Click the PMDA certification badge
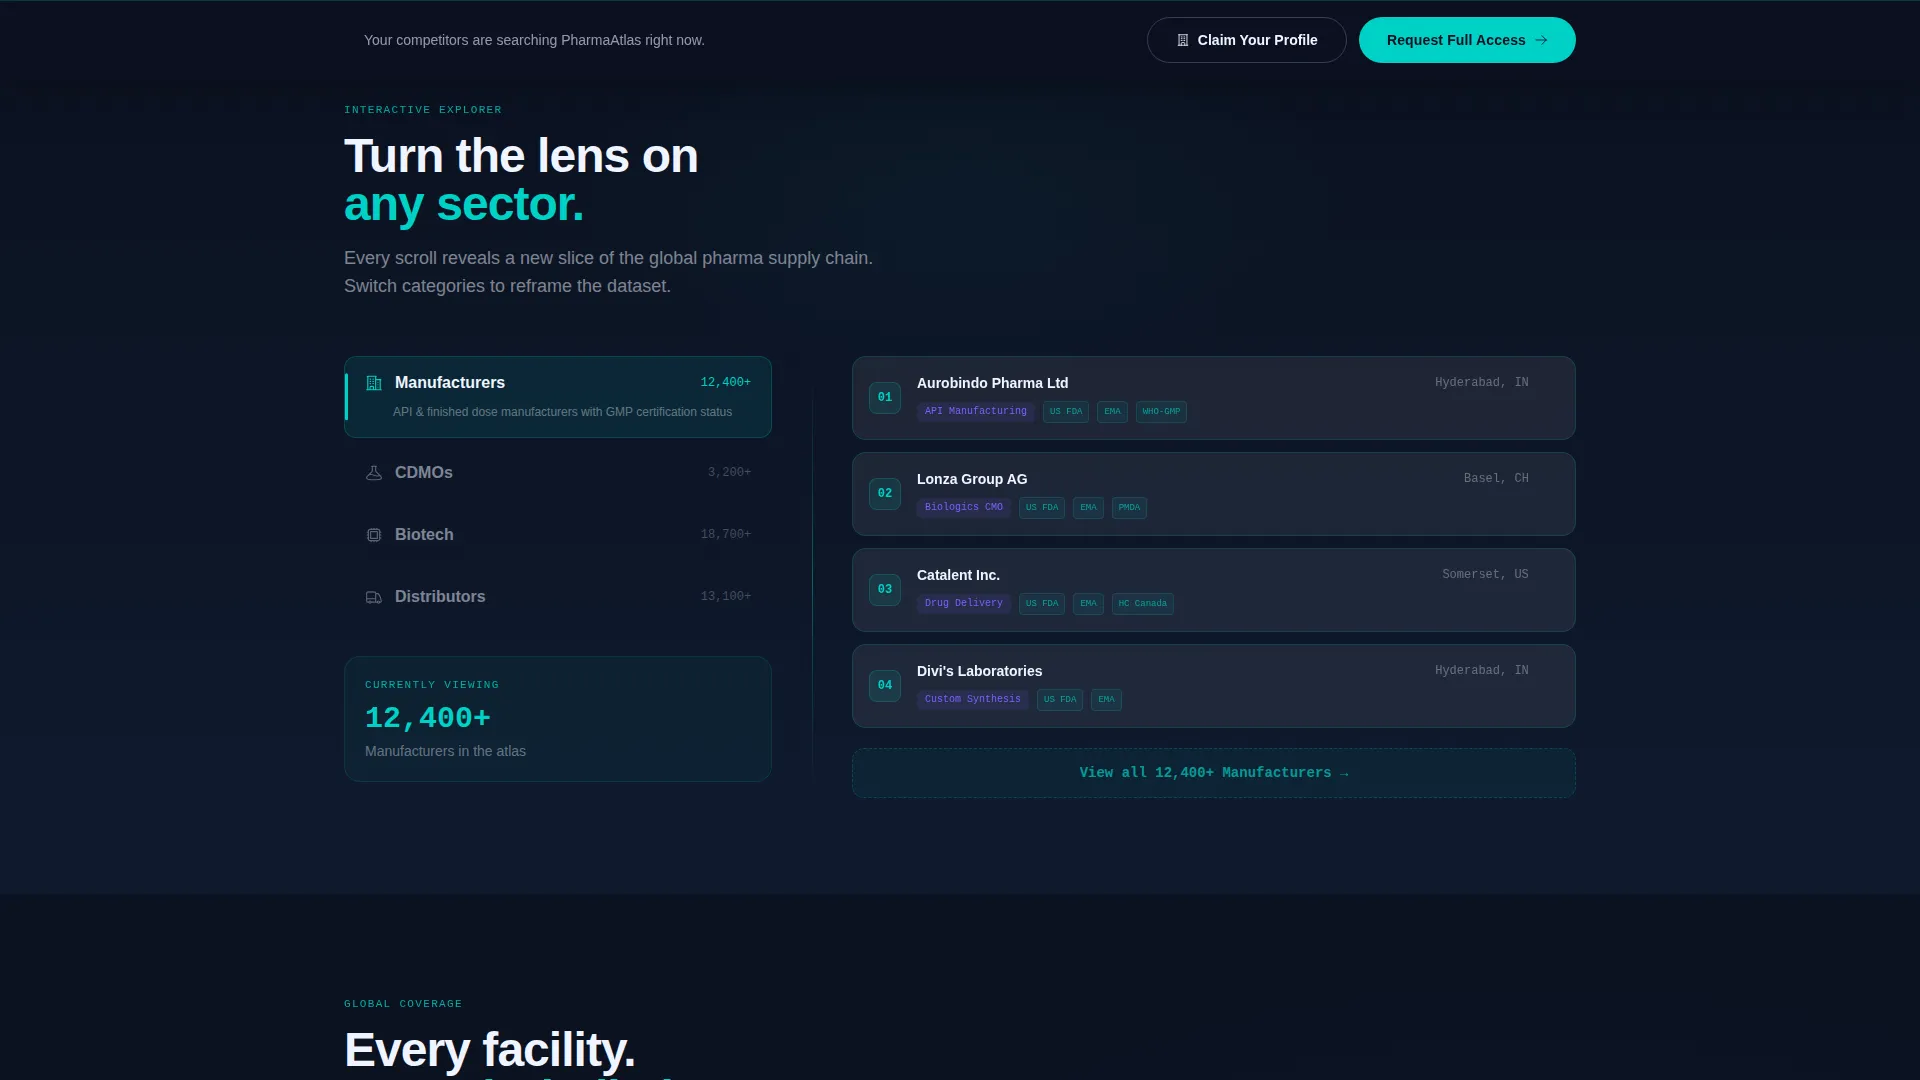Screen dimensions: 1920x1080 point(1129,508)
